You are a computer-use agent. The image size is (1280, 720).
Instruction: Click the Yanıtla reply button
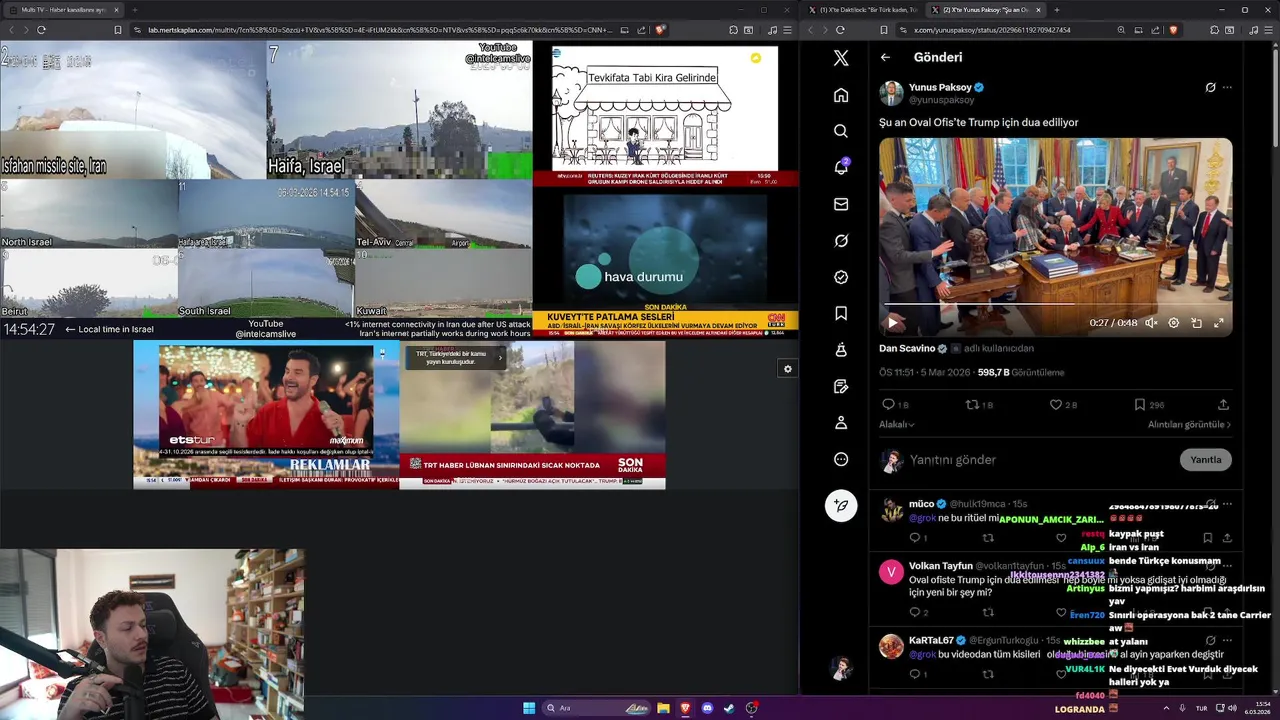click(1205, 460)
